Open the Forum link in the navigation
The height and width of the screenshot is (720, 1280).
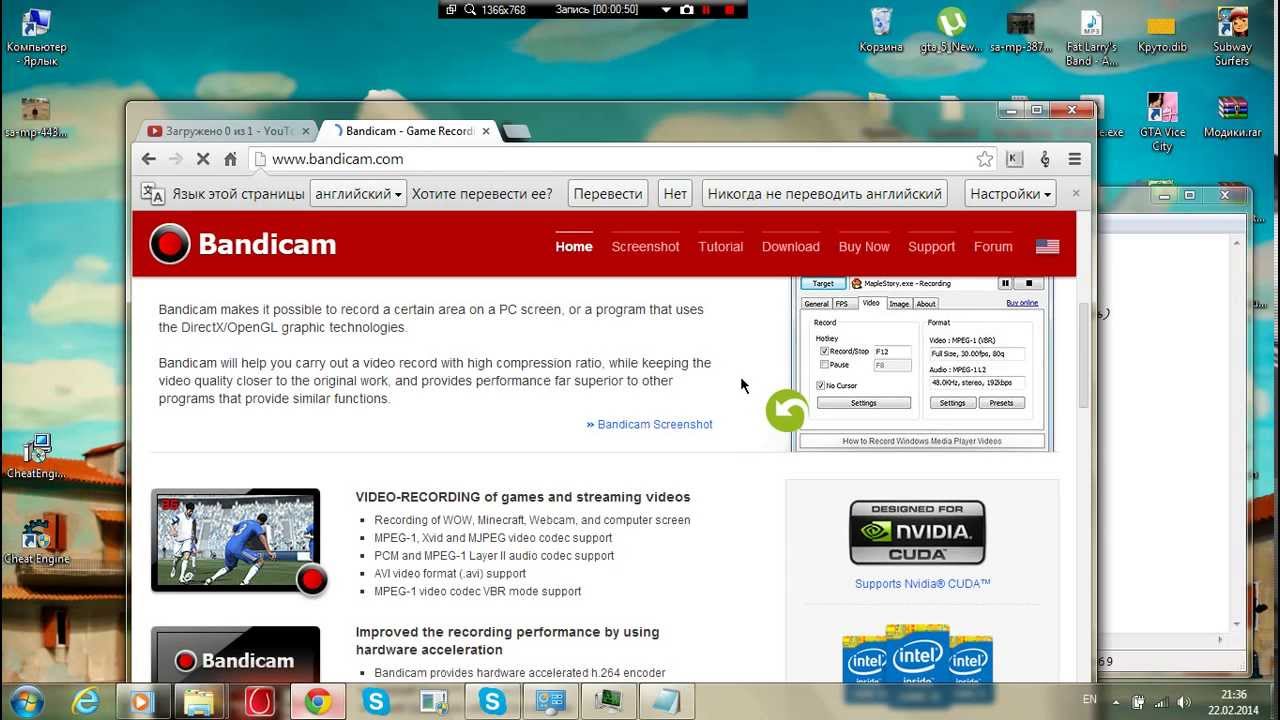point(993,246)
